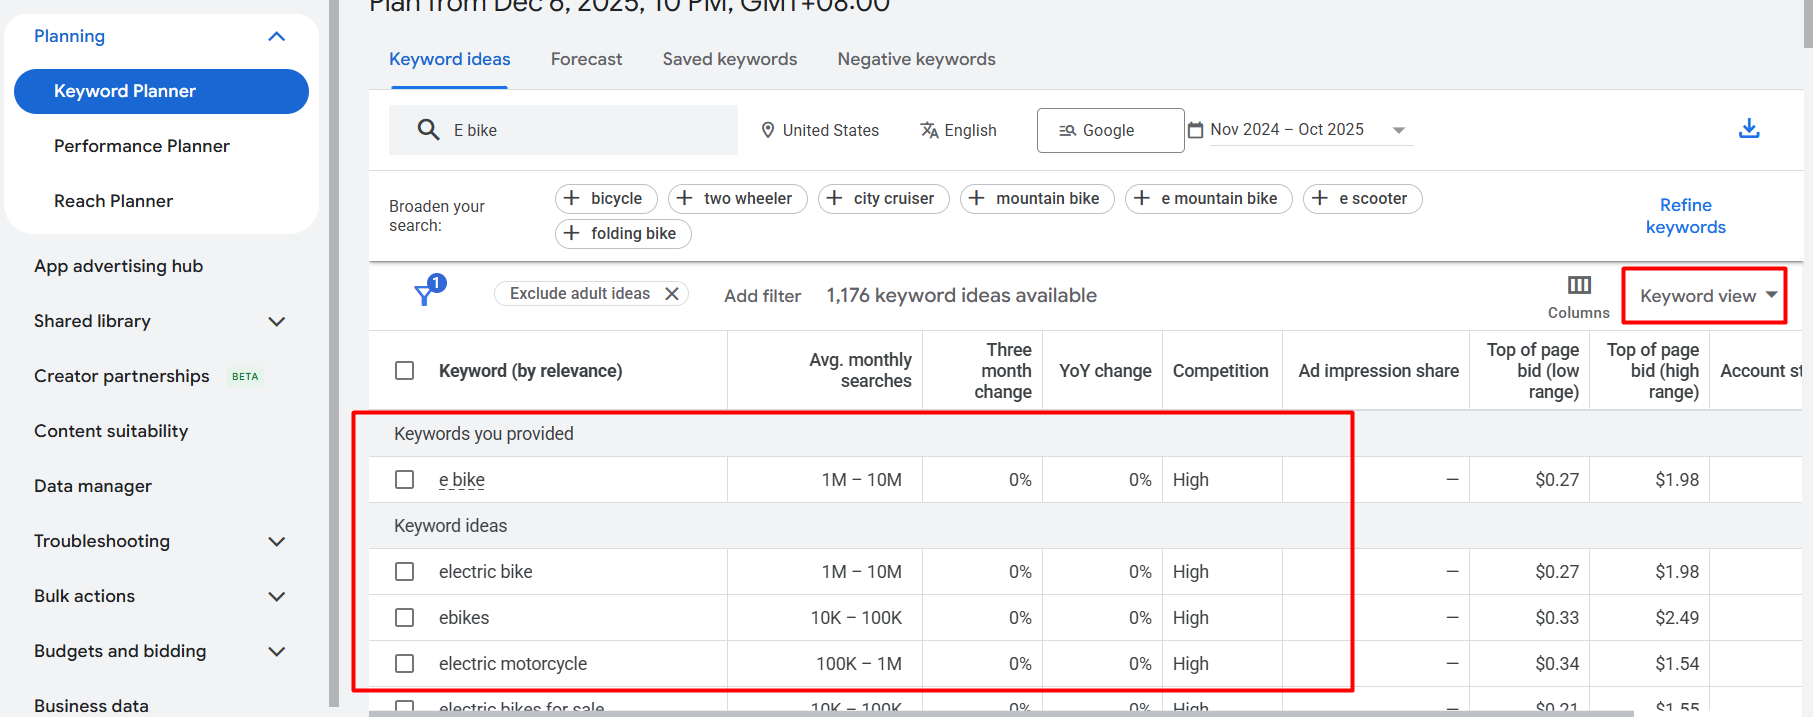Click the Refine keywords link
The image size is (1813, 717).
coord(1685,216)
